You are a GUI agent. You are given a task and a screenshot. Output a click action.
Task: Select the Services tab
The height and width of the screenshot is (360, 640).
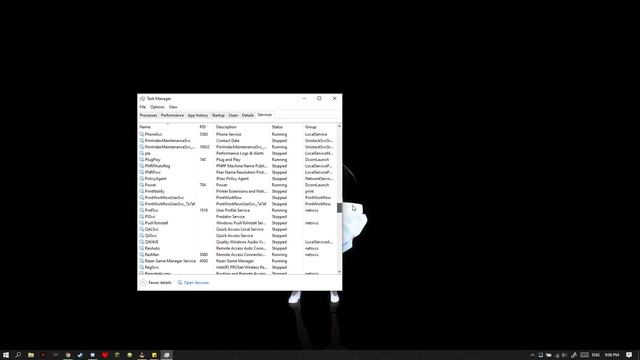(x=264, y=115)
